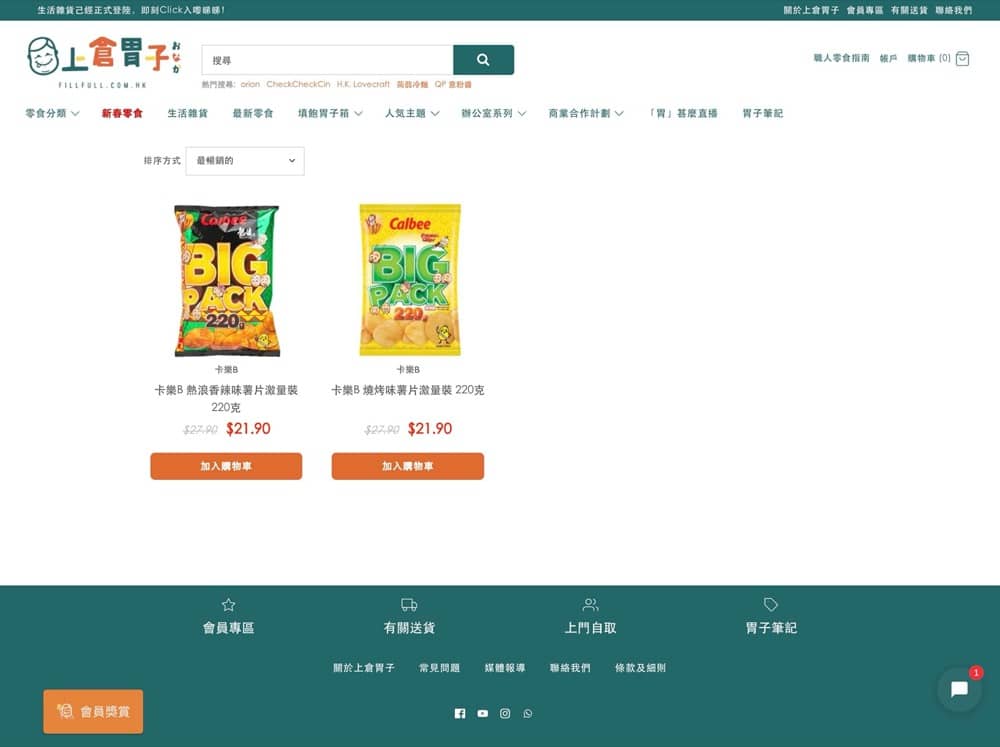Expand the 填飽胃子箱 menu
1000x747 pixels.
coord(330,114)
